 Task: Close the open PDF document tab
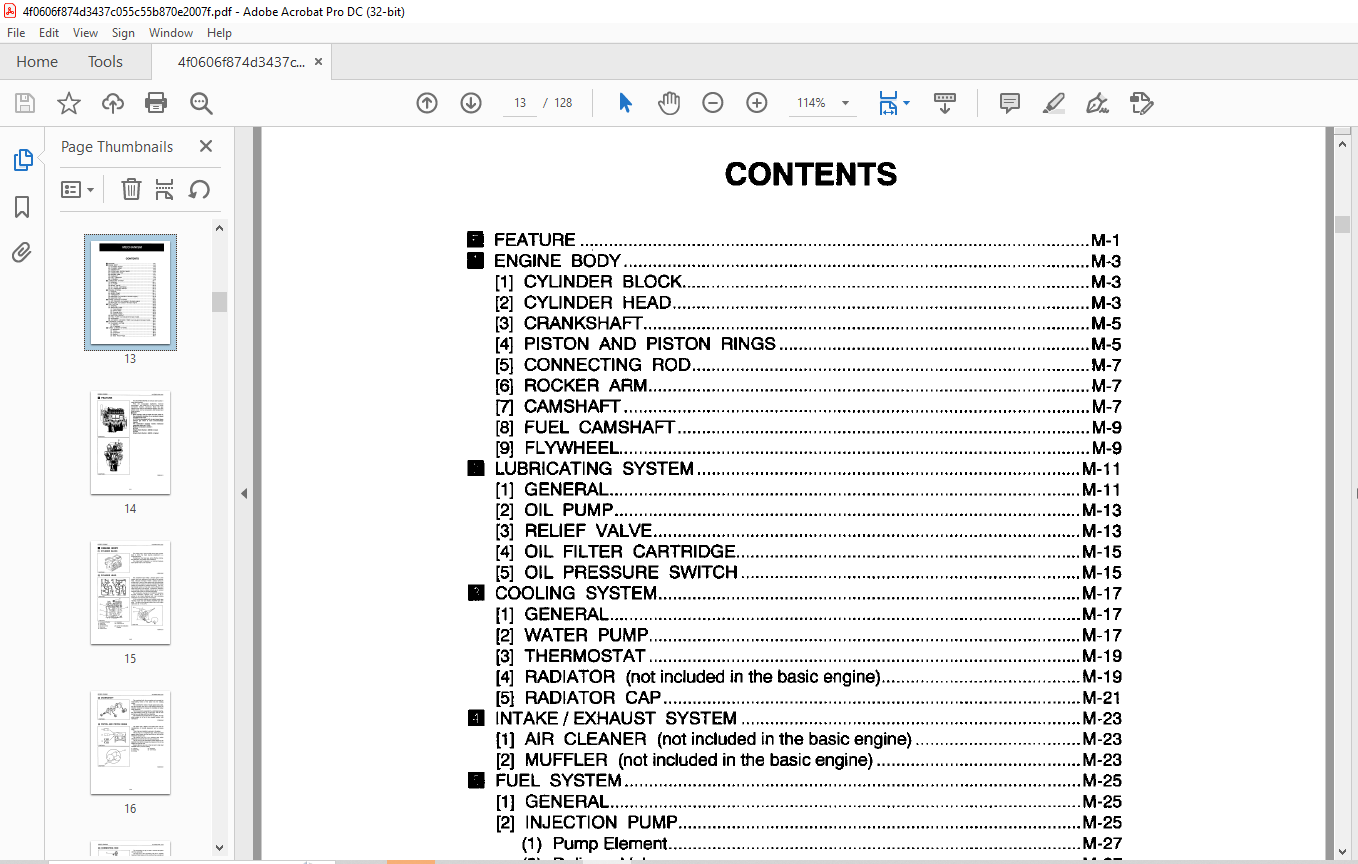[x=318, y=62]
